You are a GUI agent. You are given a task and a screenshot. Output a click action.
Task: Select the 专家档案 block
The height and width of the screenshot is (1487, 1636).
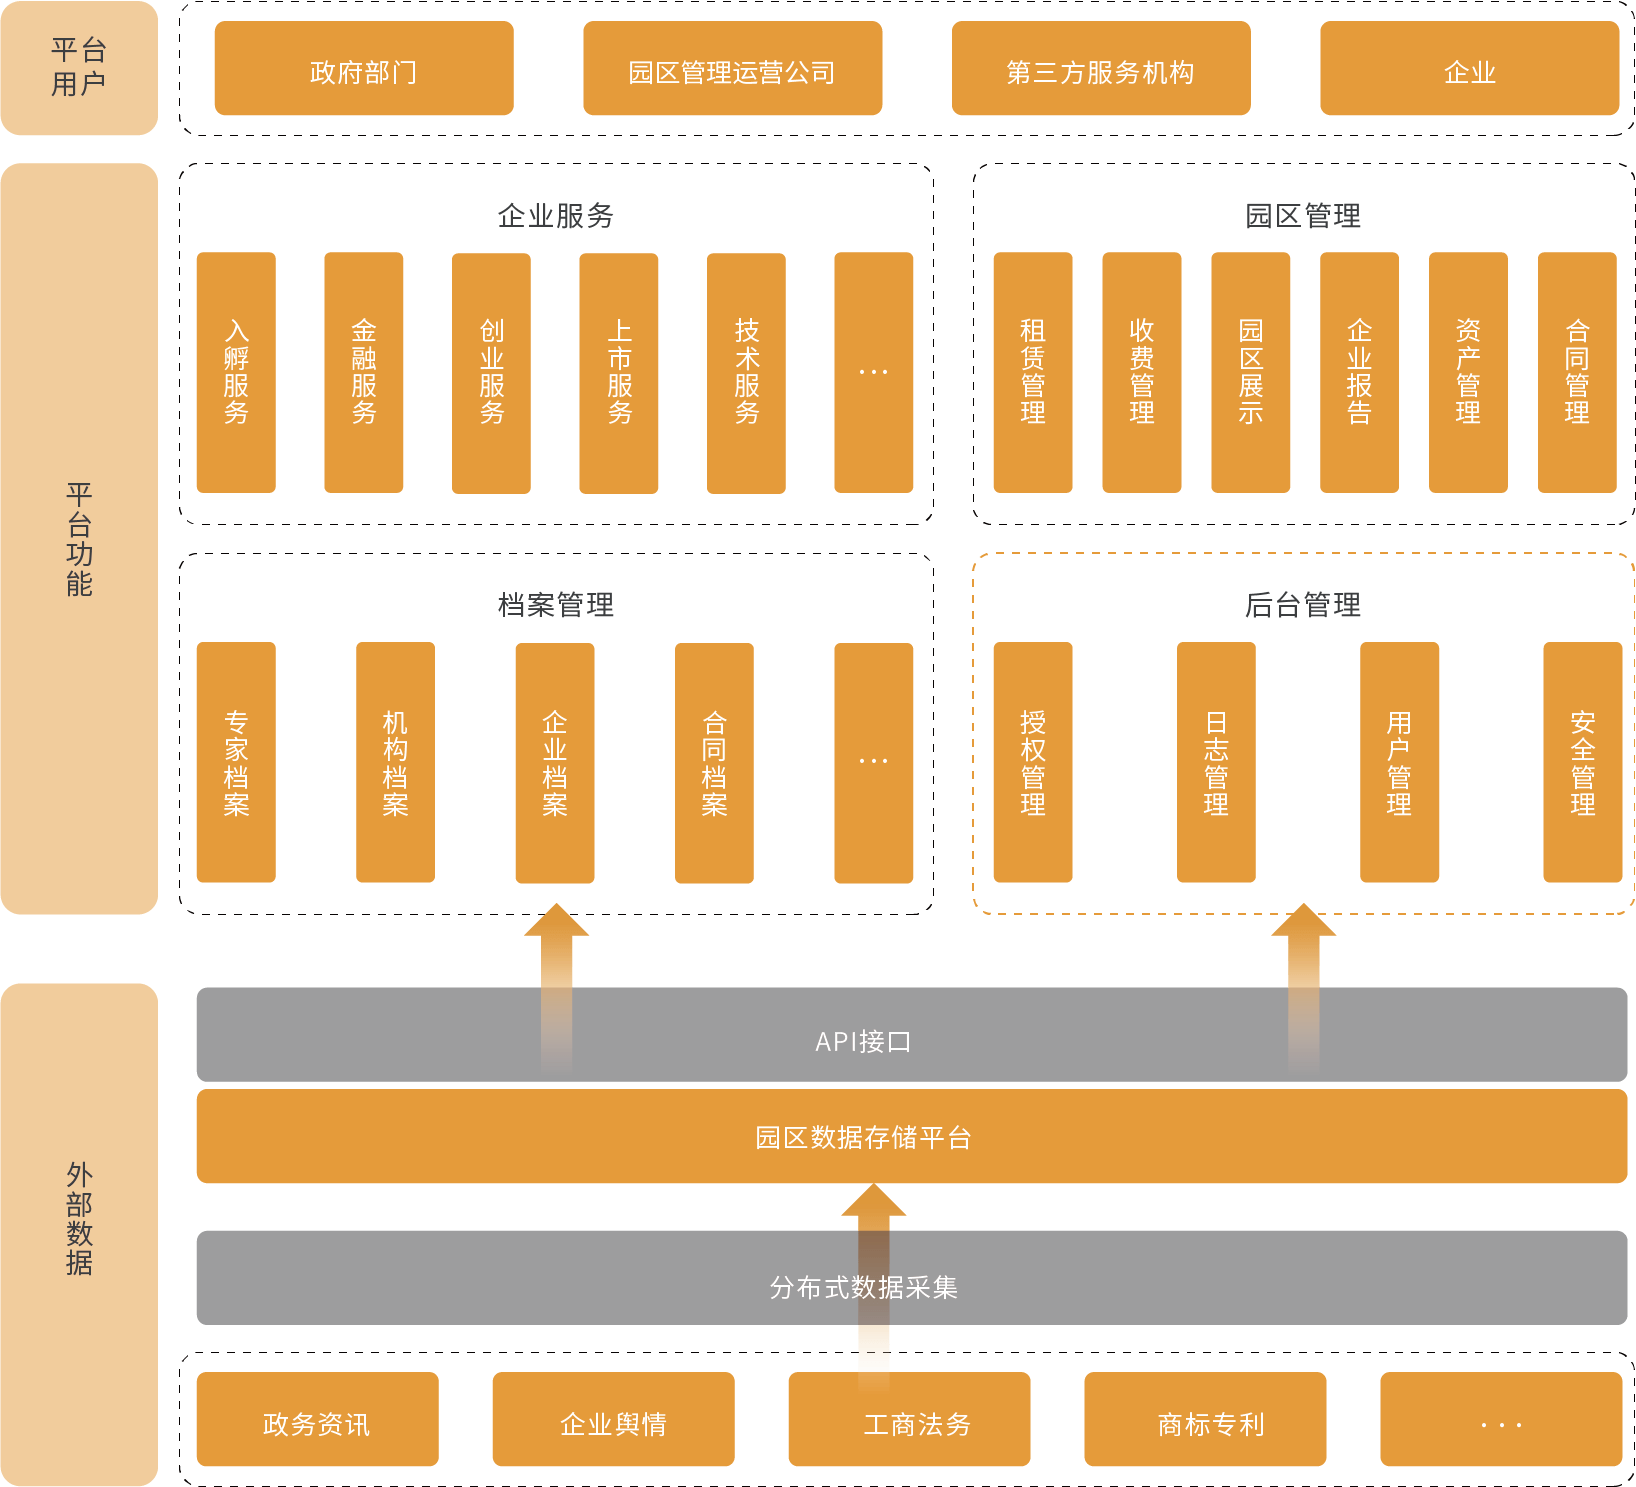(x=236, y=762)
